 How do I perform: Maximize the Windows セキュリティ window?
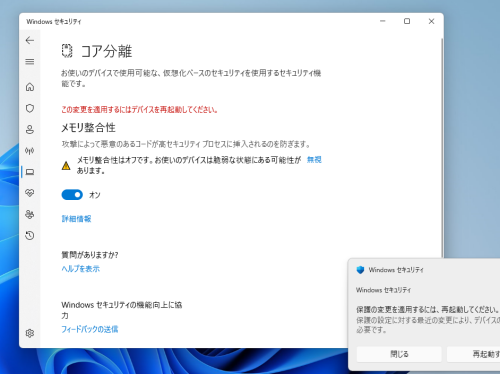click(x=407, y=21)
